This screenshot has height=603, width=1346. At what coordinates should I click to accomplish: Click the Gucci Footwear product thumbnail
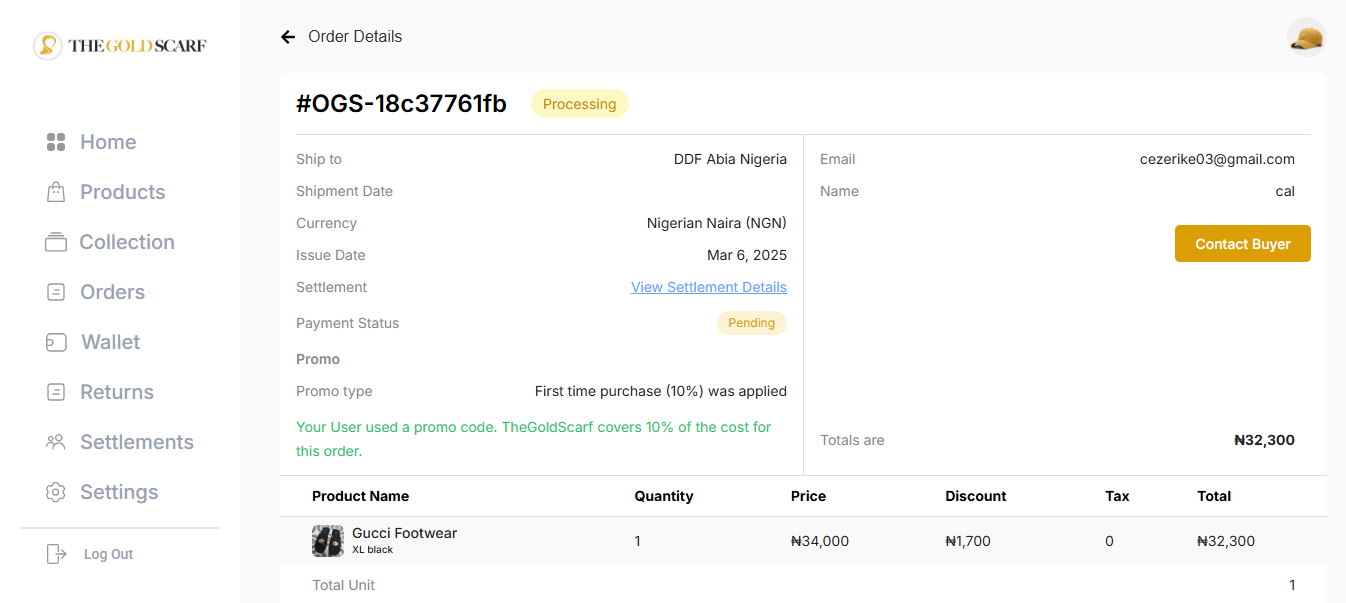pyautogui.click(x=328, y=541)
